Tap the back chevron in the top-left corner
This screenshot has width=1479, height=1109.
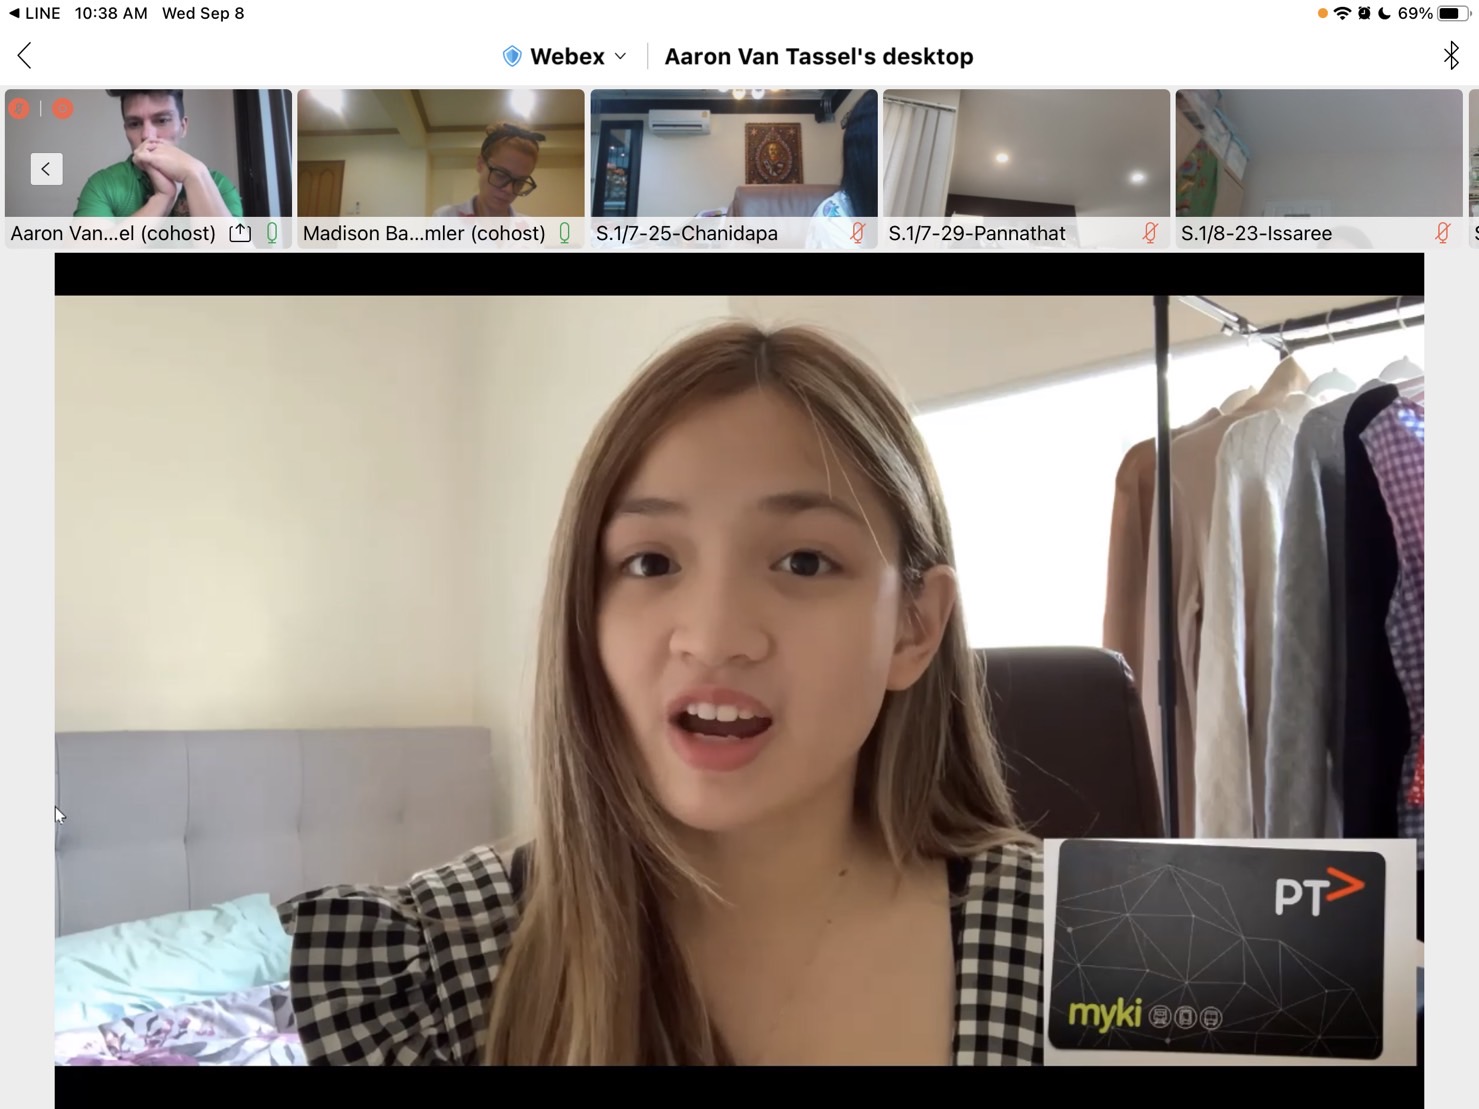click(25, 56)
